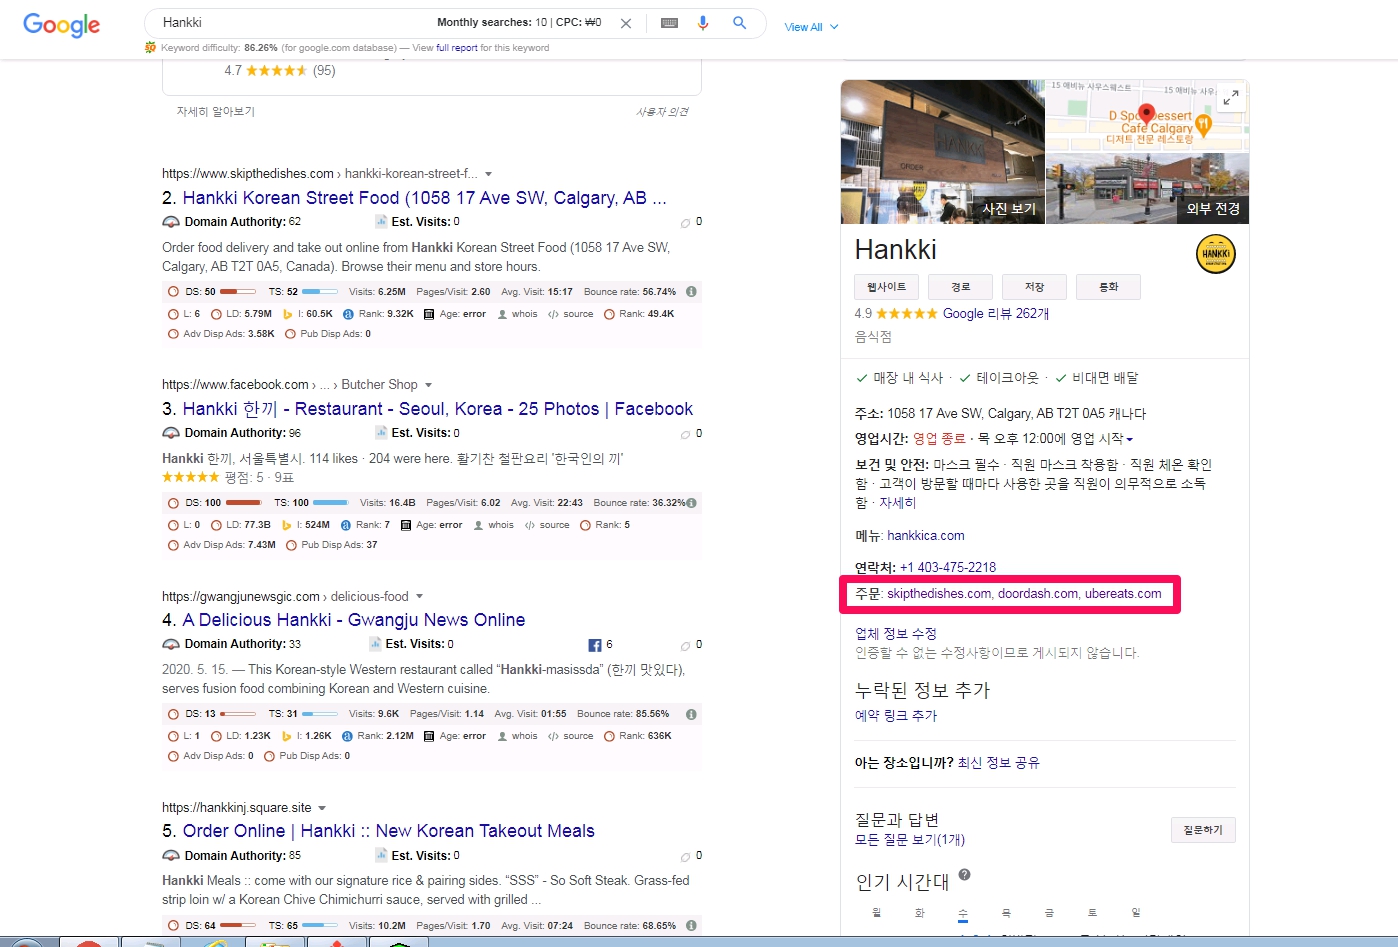
Task: Open the doordash.com order link
Action: (1037, 594)
